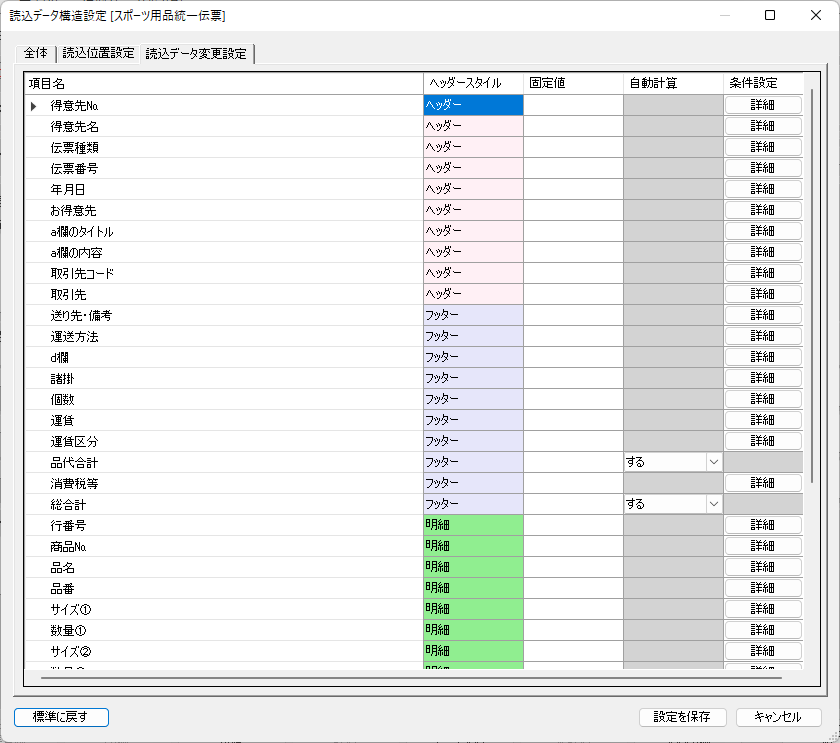840x743 pixels.
Task: Click the 条件設定 column header
Action: tap(763, 84)
